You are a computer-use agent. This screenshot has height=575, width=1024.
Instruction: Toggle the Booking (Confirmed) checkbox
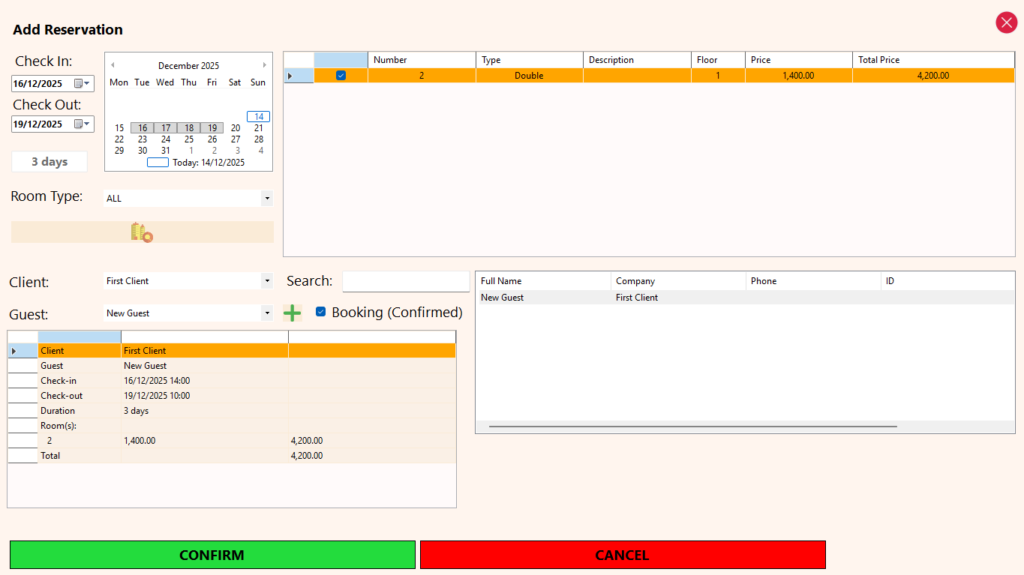click(321, 312)
